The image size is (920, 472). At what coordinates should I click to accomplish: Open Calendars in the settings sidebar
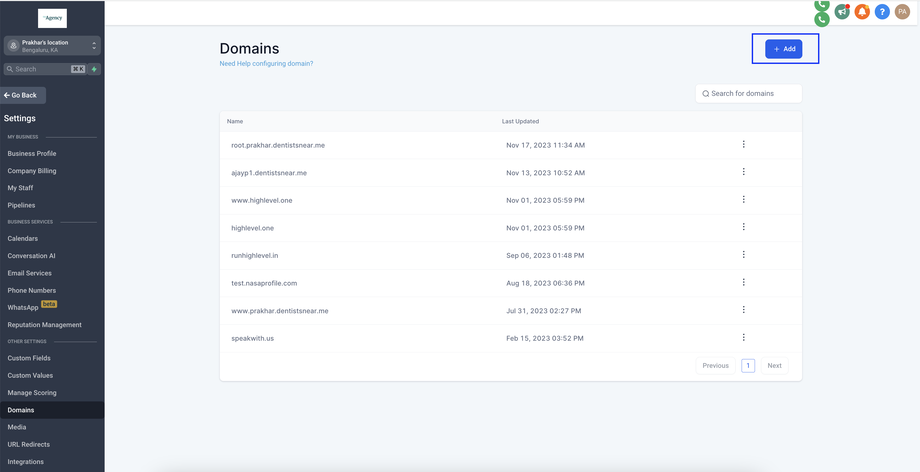23,239
